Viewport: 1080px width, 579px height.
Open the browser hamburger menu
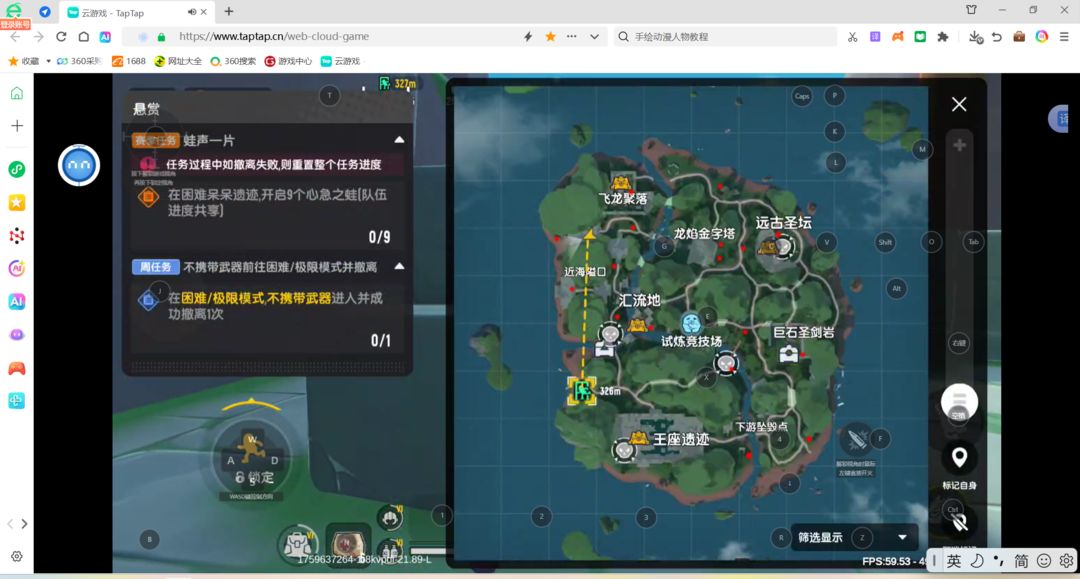[x=1064, y=36]
